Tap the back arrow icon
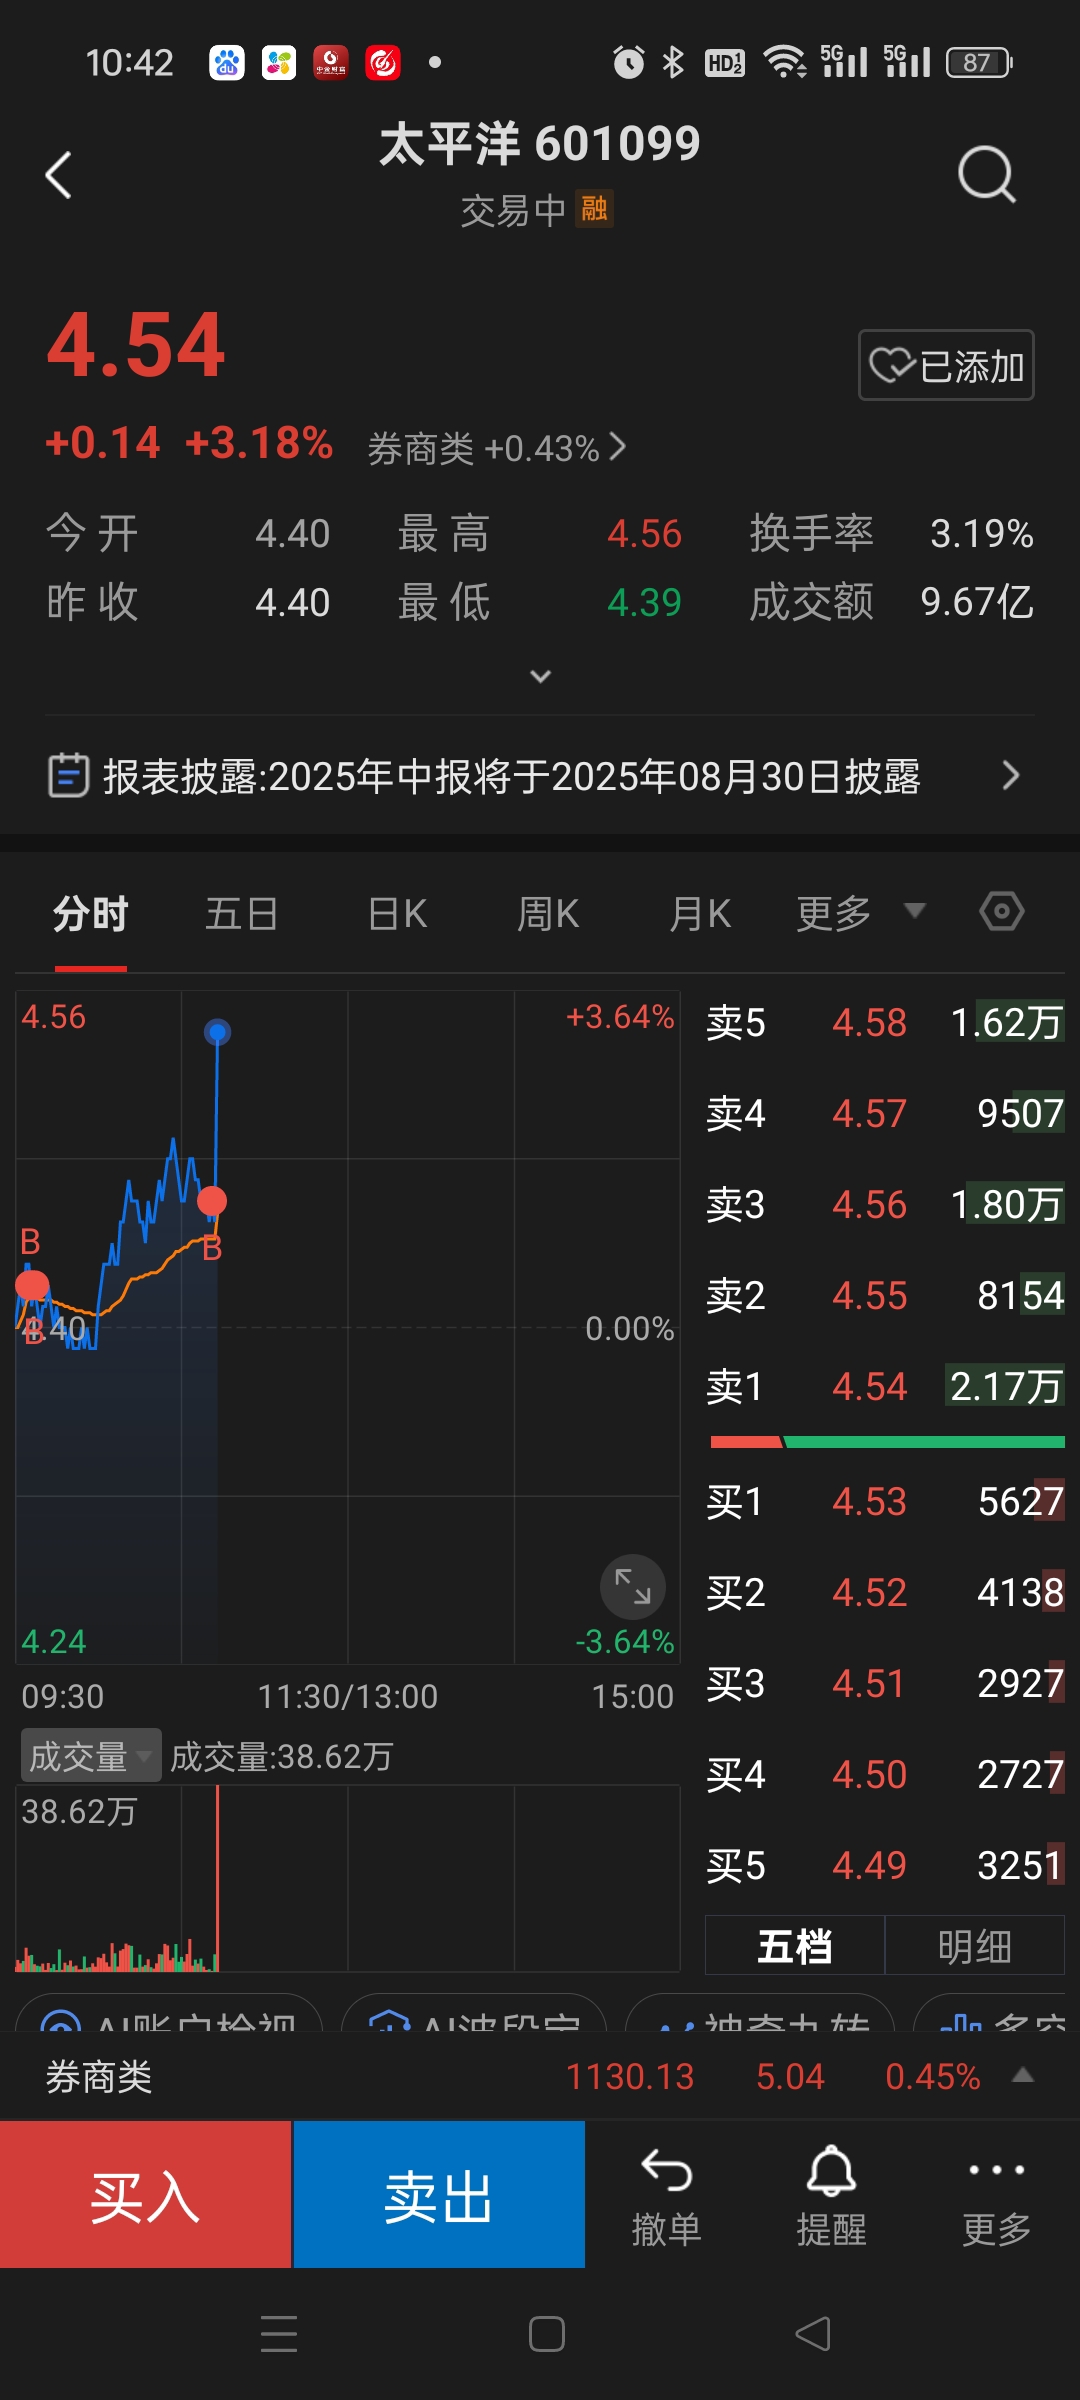This screenshot has height=2400, width=1080. 59,175
